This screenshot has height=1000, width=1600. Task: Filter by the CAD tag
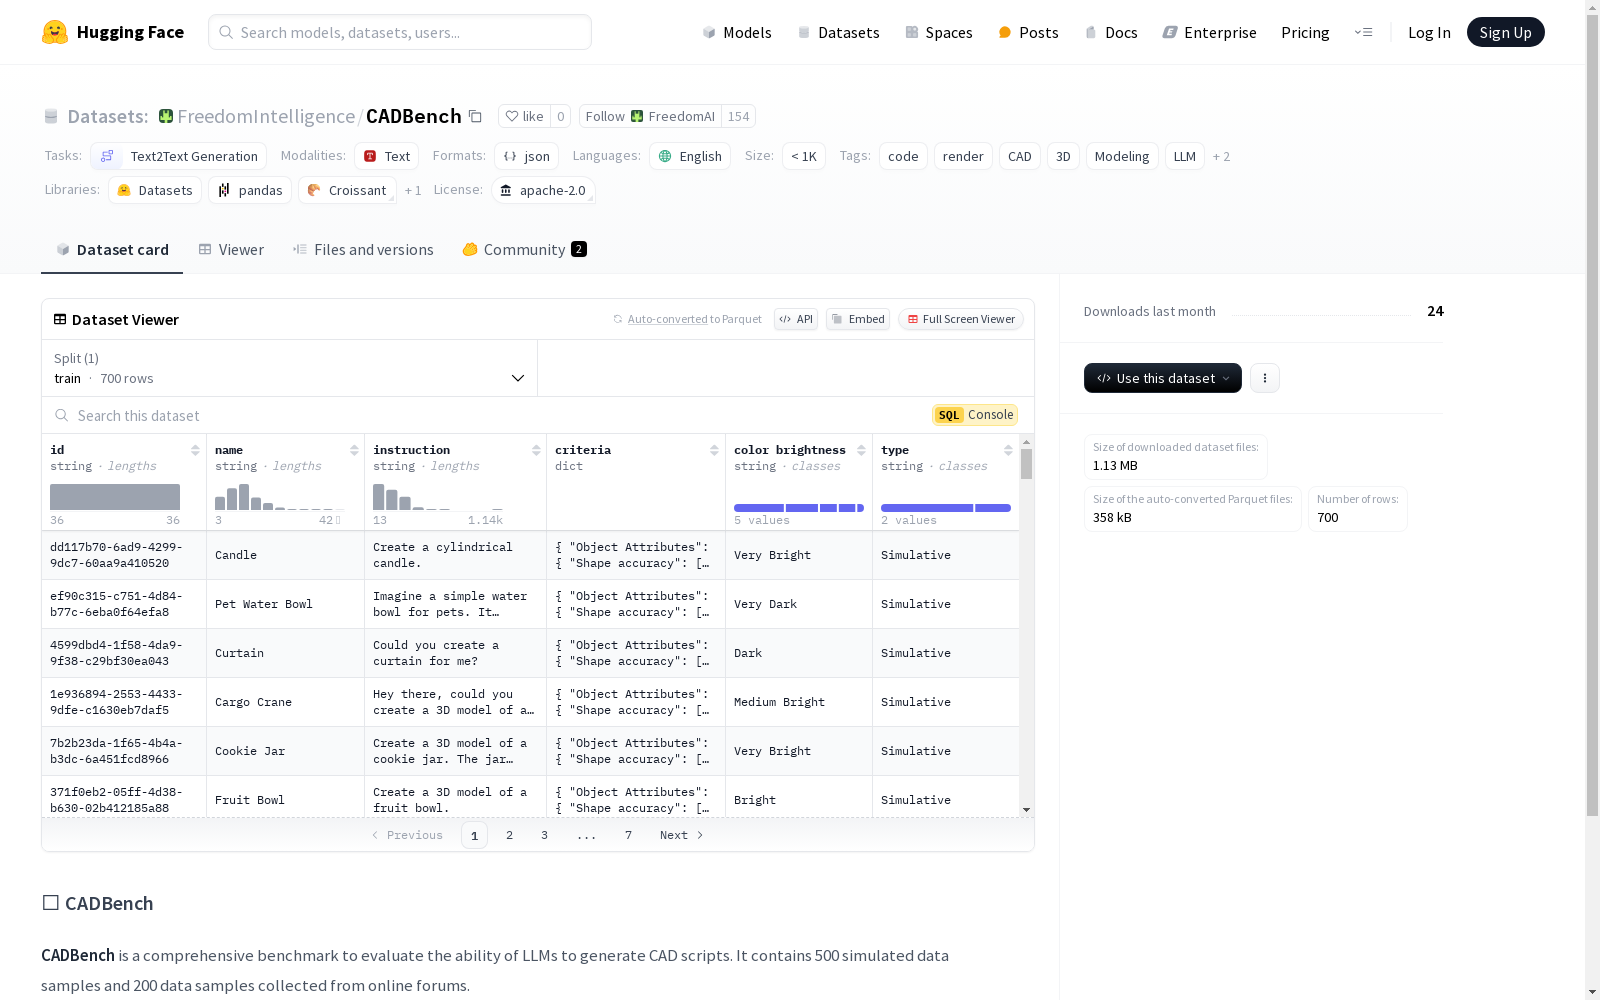(1020, 156)
